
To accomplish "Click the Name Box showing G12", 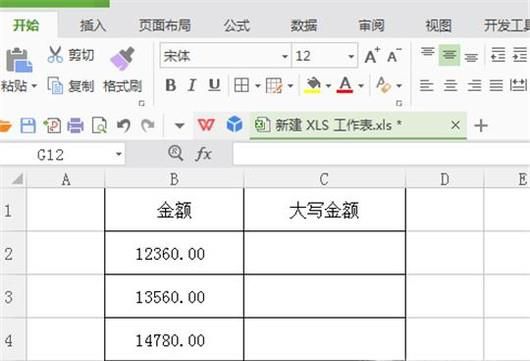I will tap(63, 155).
